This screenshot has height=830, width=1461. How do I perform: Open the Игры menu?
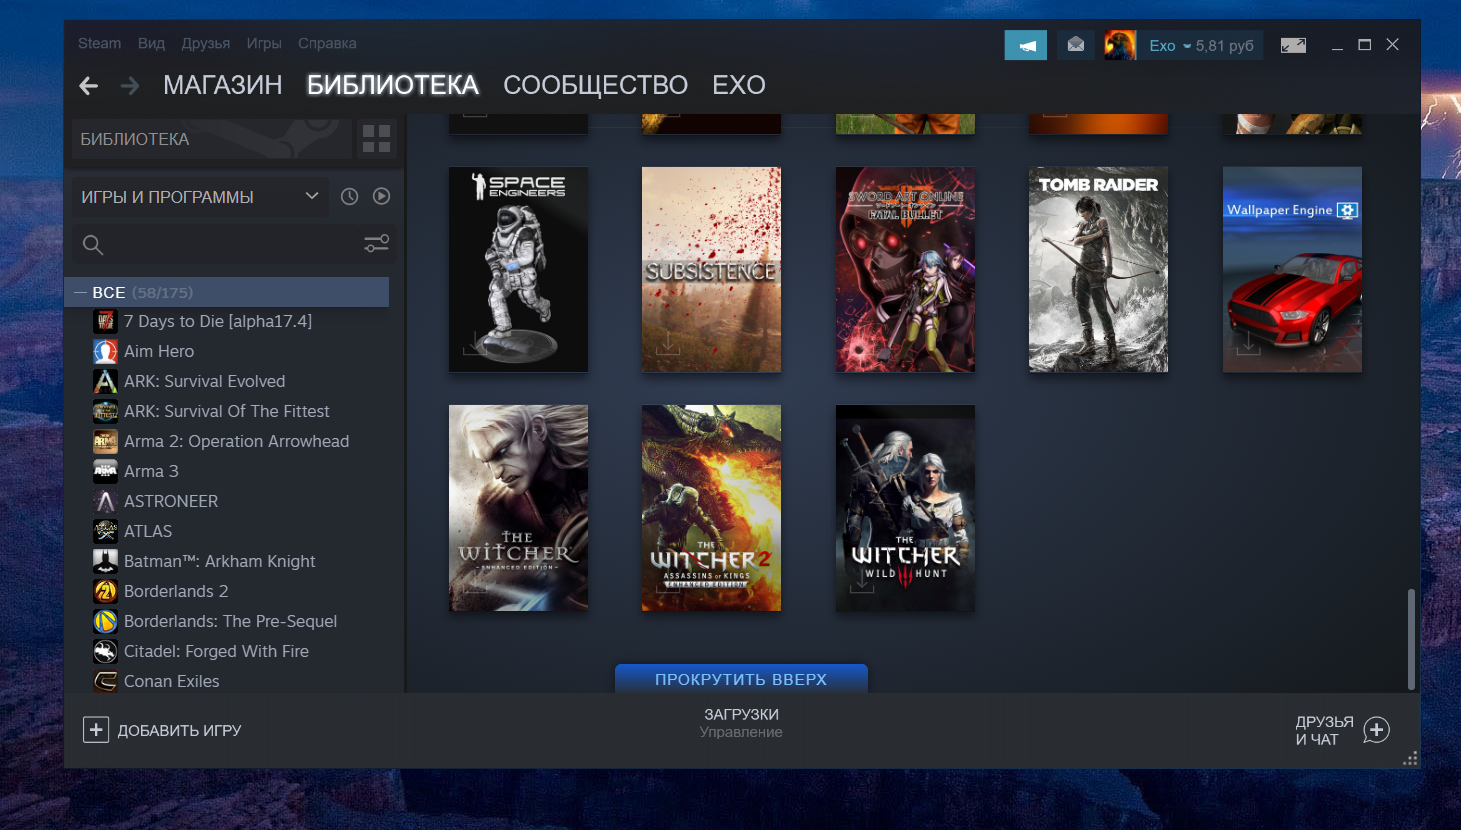tap(264, 43)
